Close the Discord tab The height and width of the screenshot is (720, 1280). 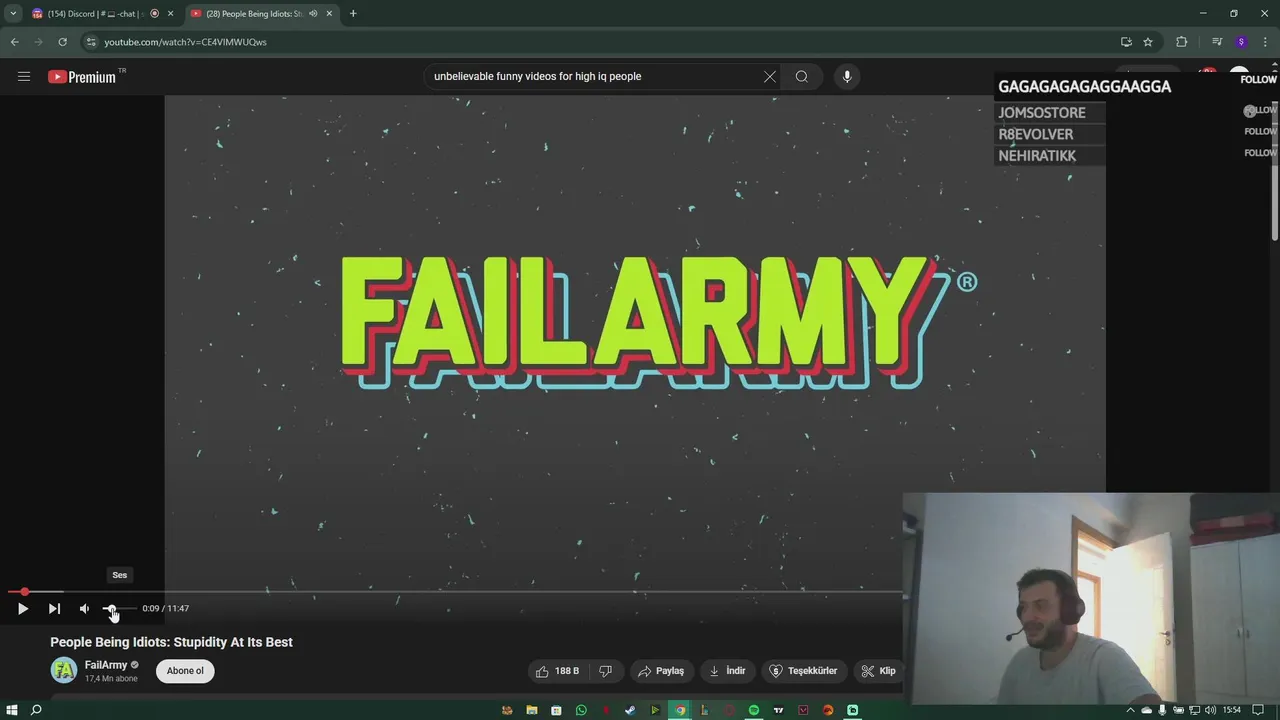coord(170,14)
